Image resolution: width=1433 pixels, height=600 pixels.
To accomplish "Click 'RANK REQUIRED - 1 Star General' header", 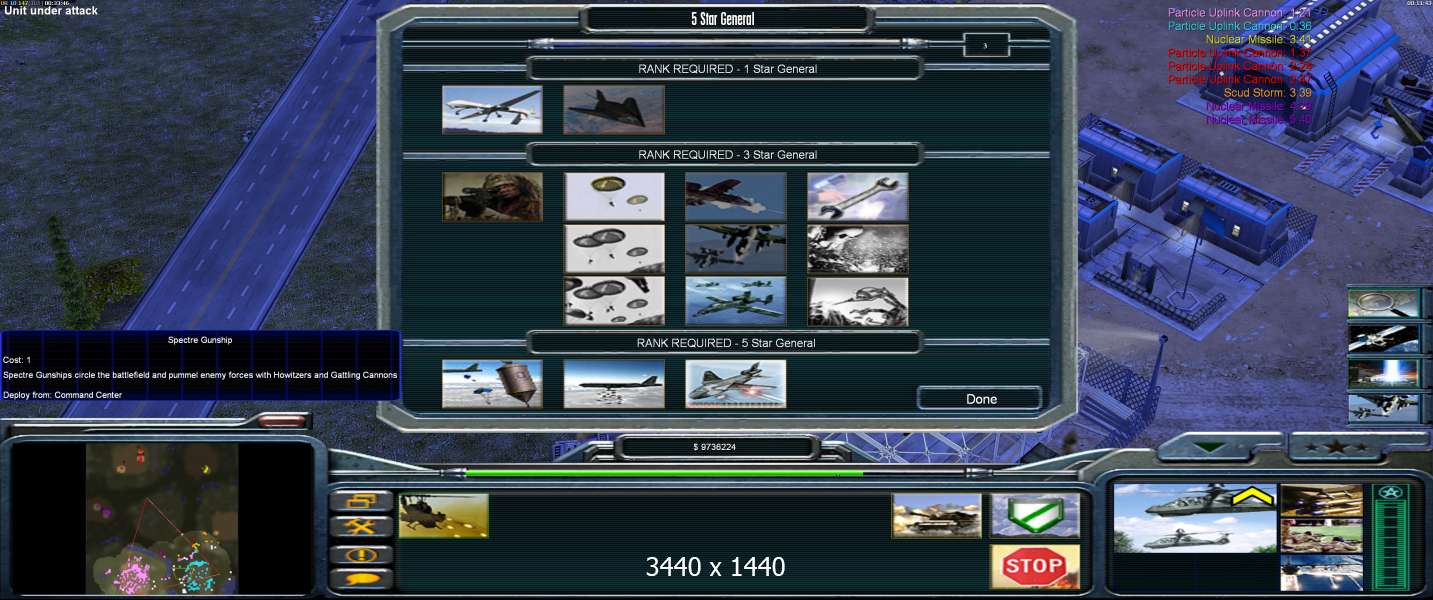I will click(727, 69).
